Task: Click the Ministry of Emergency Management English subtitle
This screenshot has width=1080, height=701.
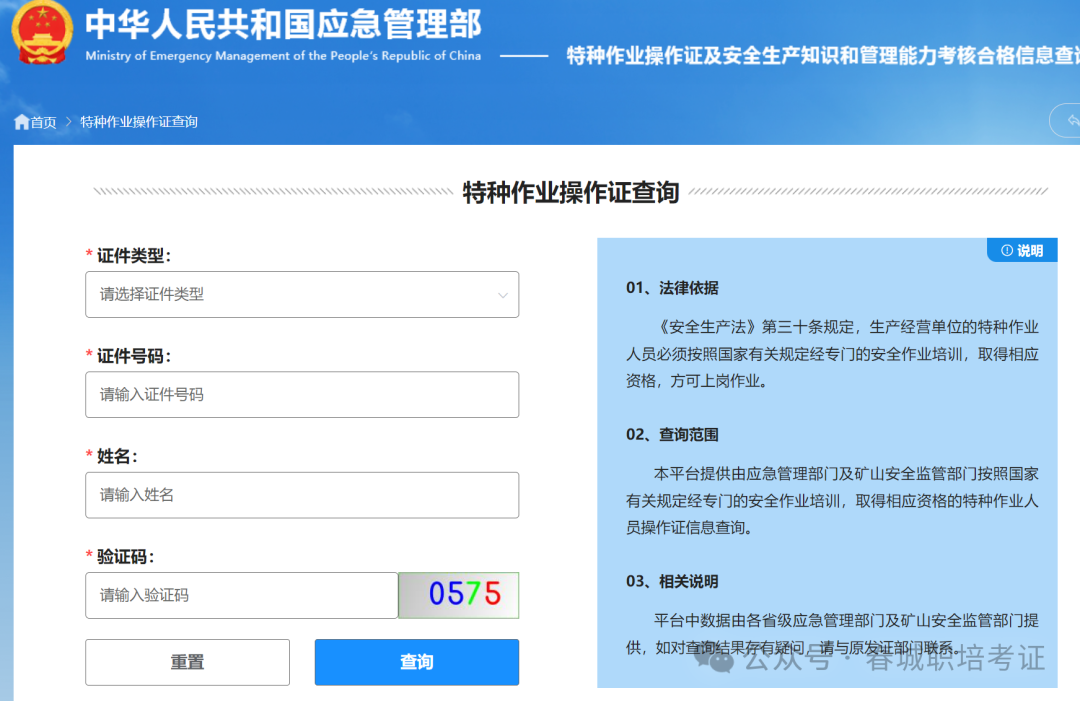Action: click(x=283, y=56)
